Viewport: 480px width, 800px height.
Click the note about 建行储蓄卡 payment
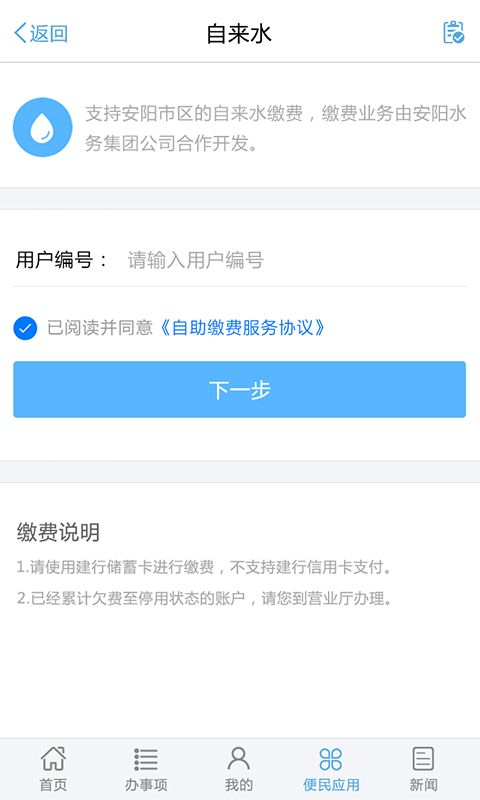click(x=205, y=567)
